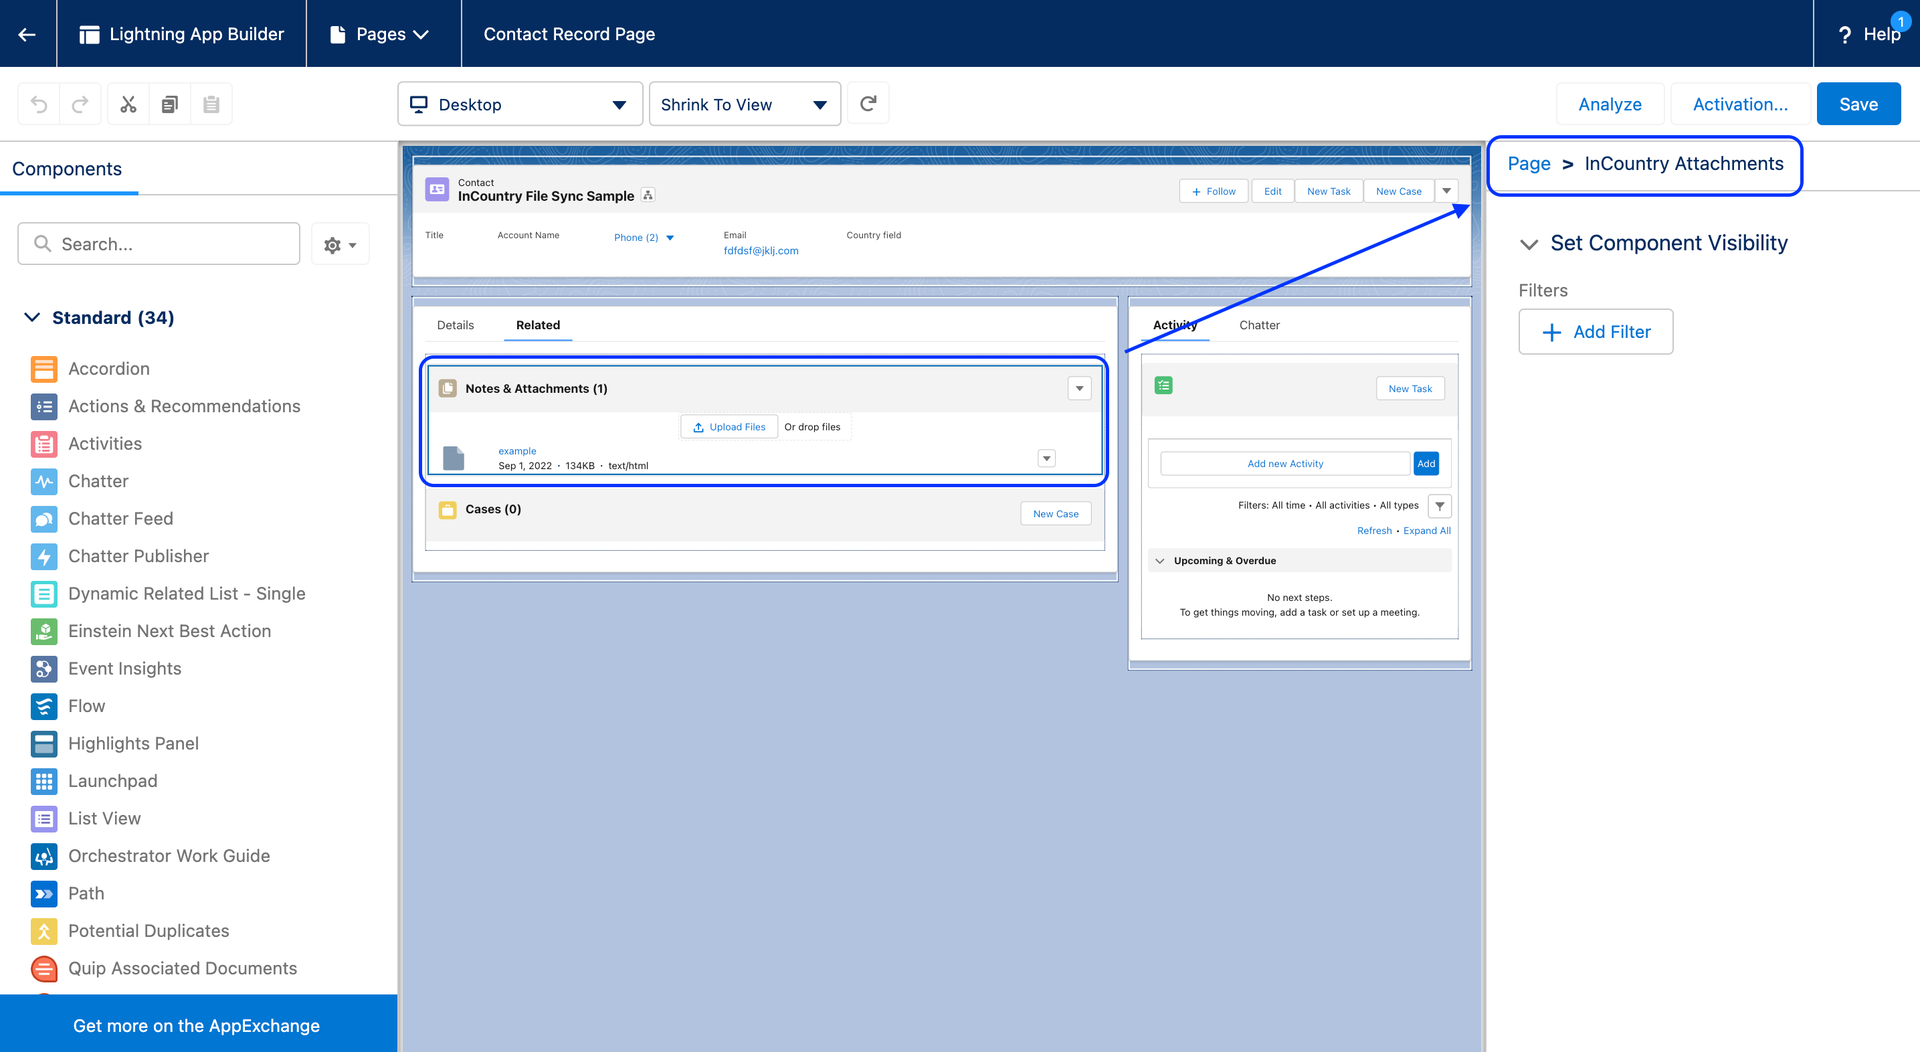
Task: Click the activity Refresh link
Action: click(1374, 531)
